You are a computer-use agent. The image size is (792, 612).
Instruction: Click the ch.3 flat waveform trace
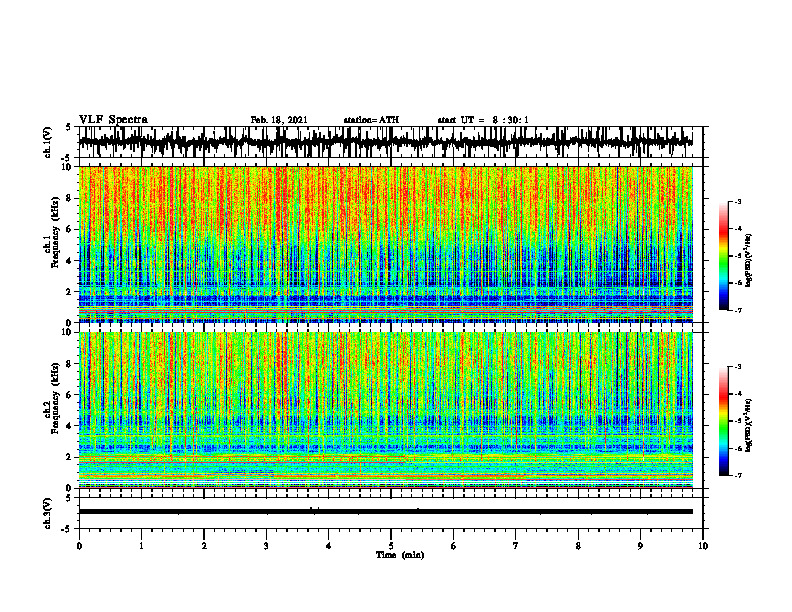click(386, 512)
